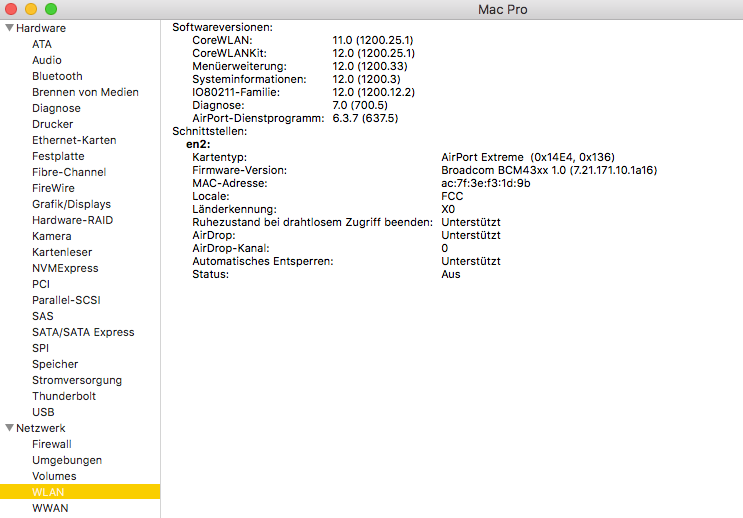Viewport: 743px width, 518px height.
Task: Click the Schnittstellen heading
Action: 209,131
